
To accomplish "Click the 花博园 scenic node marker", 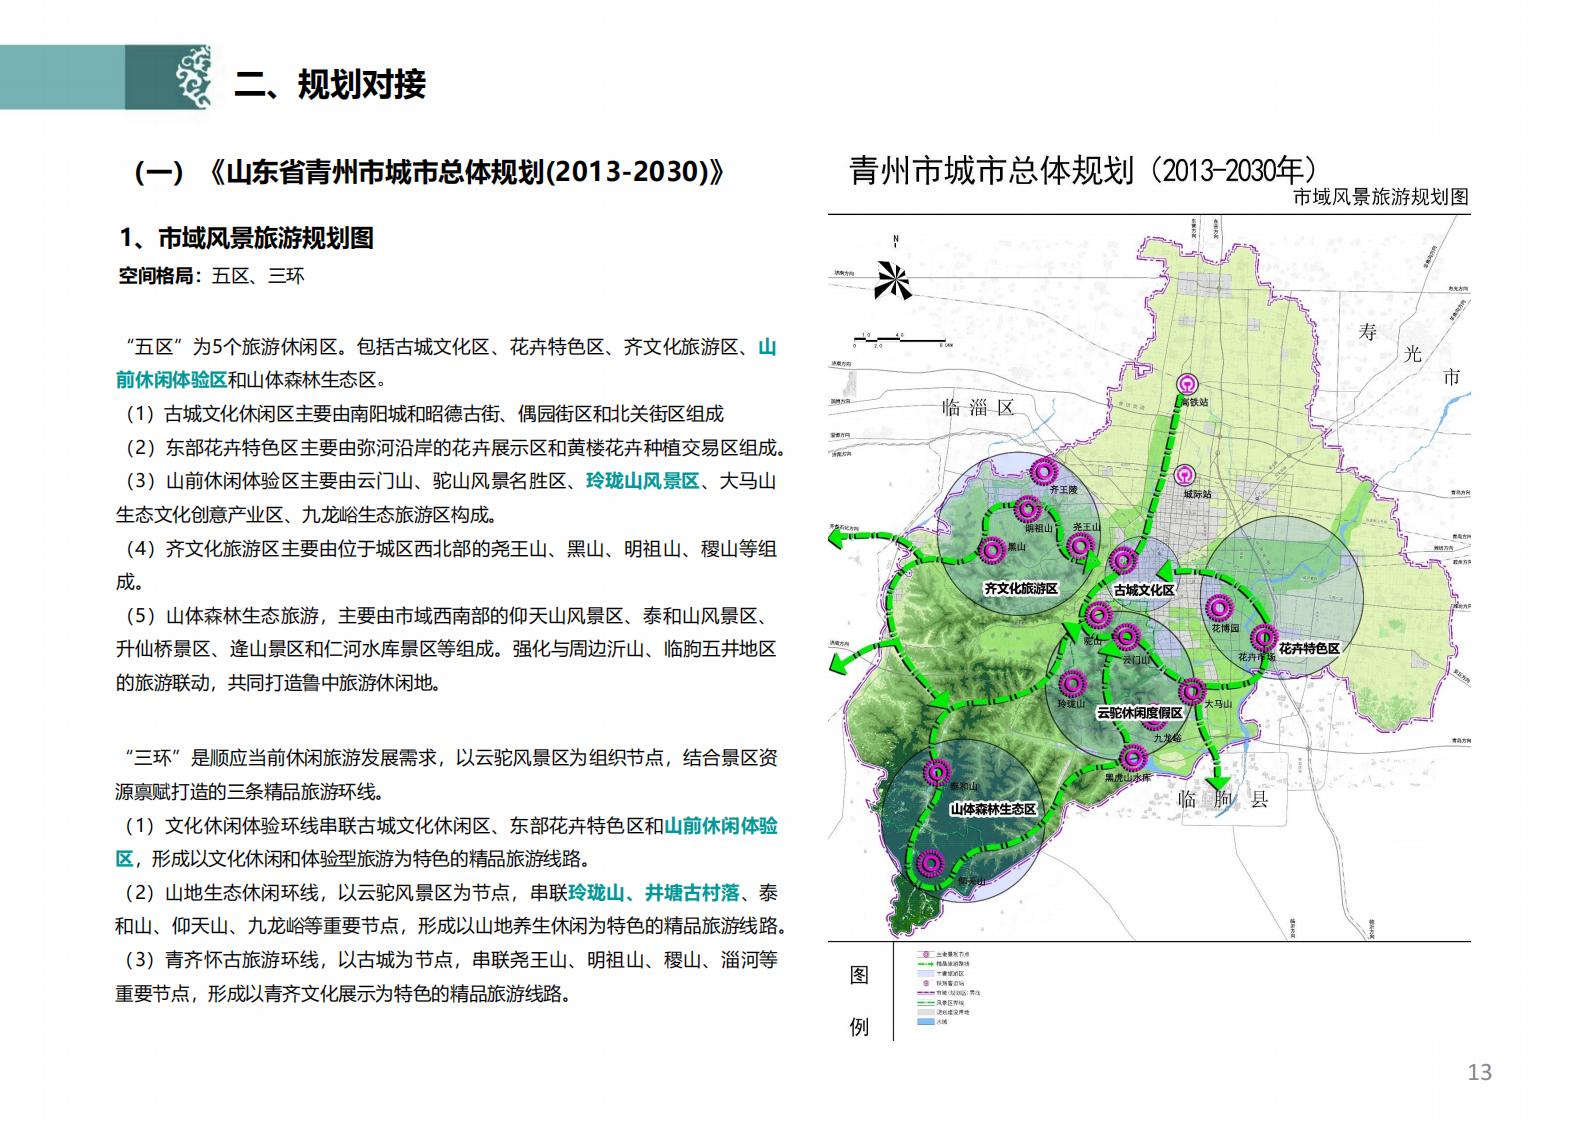I will [1217, 607].
